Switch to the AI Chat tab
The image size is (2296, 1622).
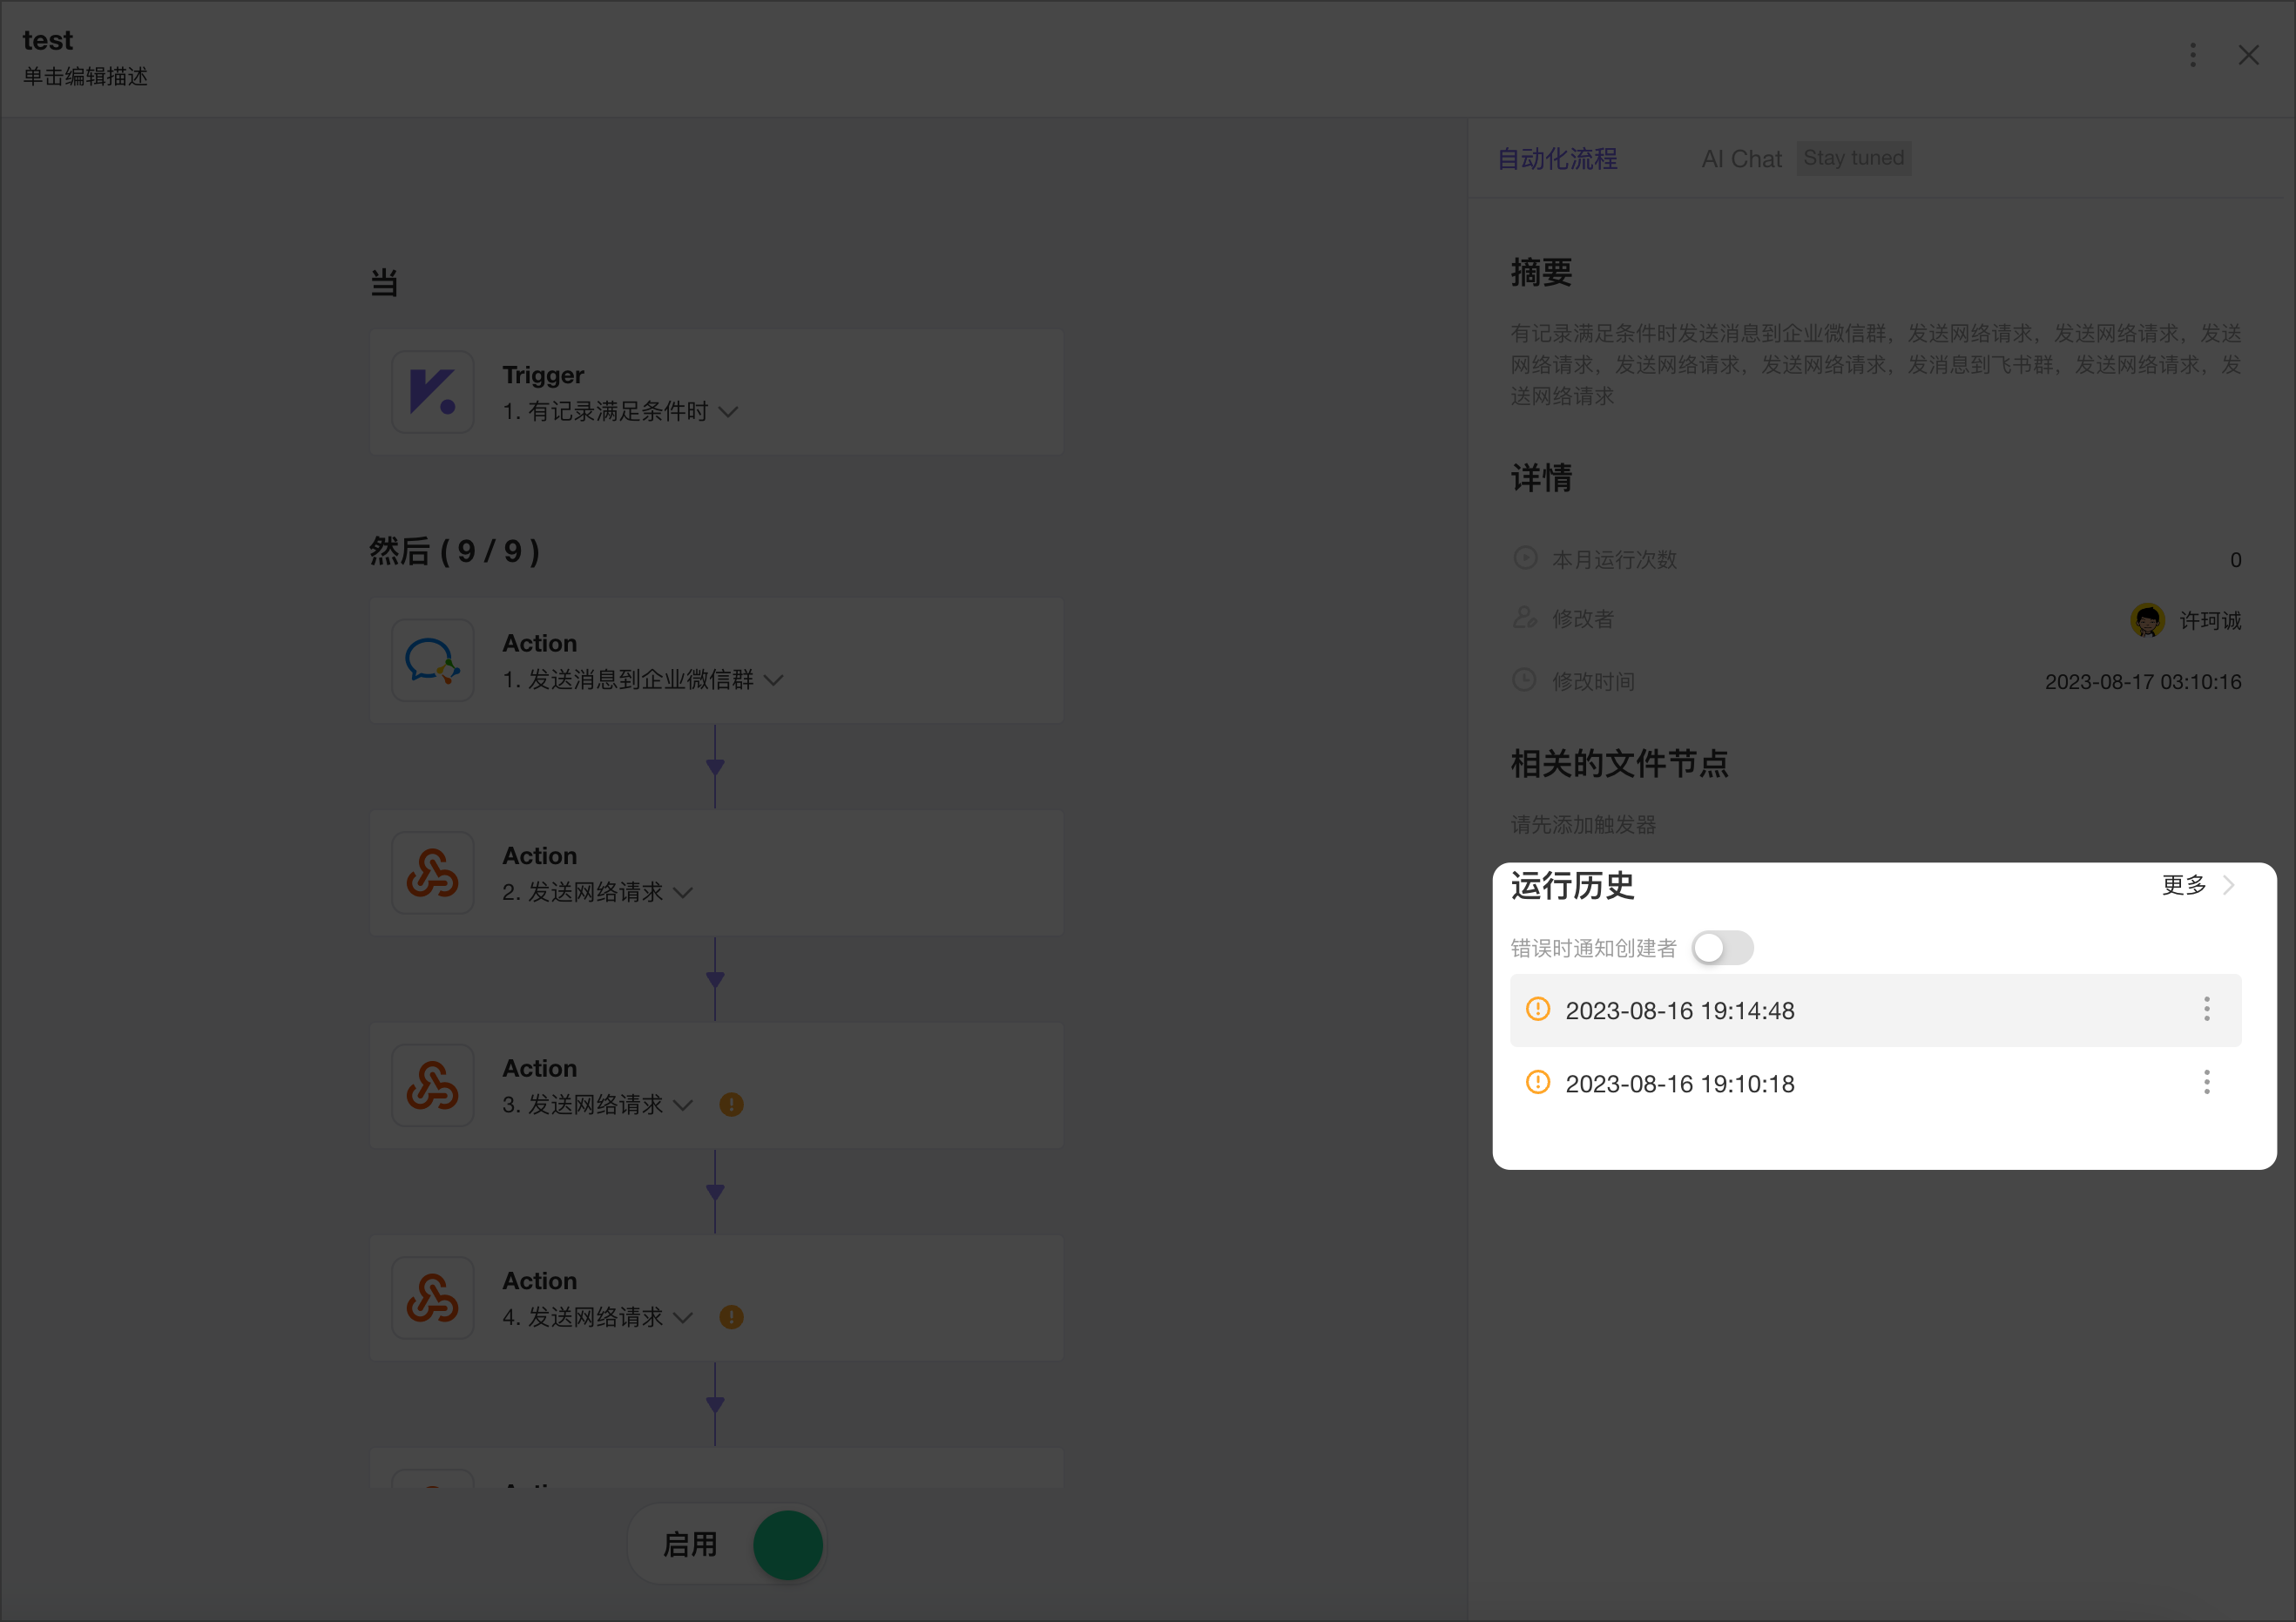click(x=1741, y=158)
